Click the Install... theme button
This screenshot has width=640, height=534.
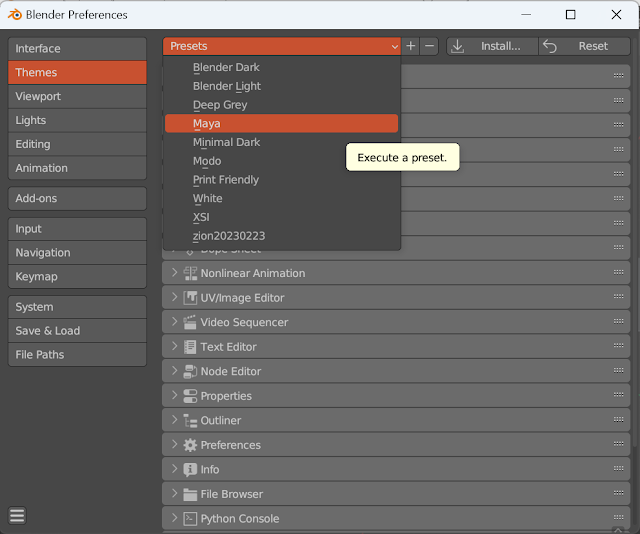[492, 46]
